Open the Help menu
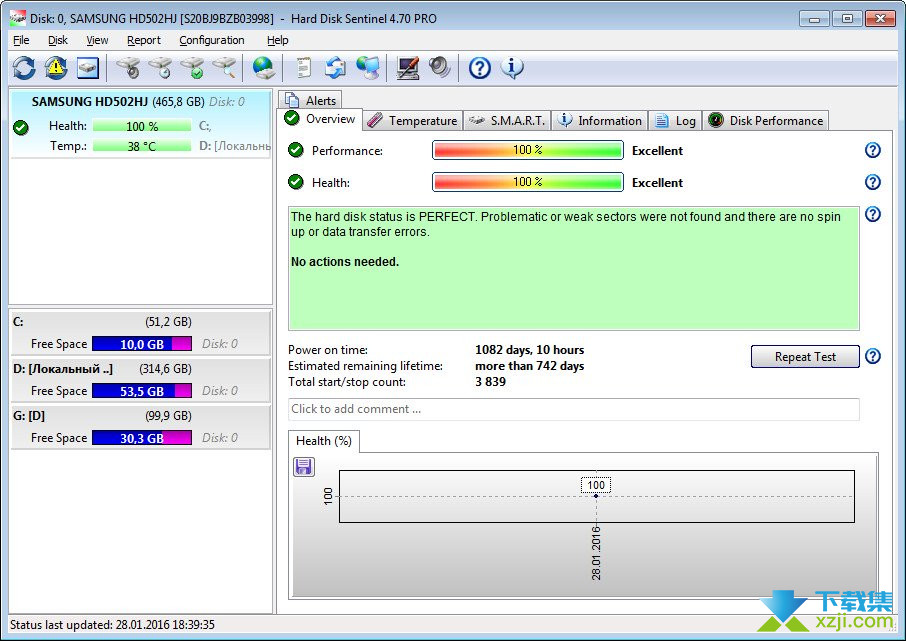 pos(277,40)
